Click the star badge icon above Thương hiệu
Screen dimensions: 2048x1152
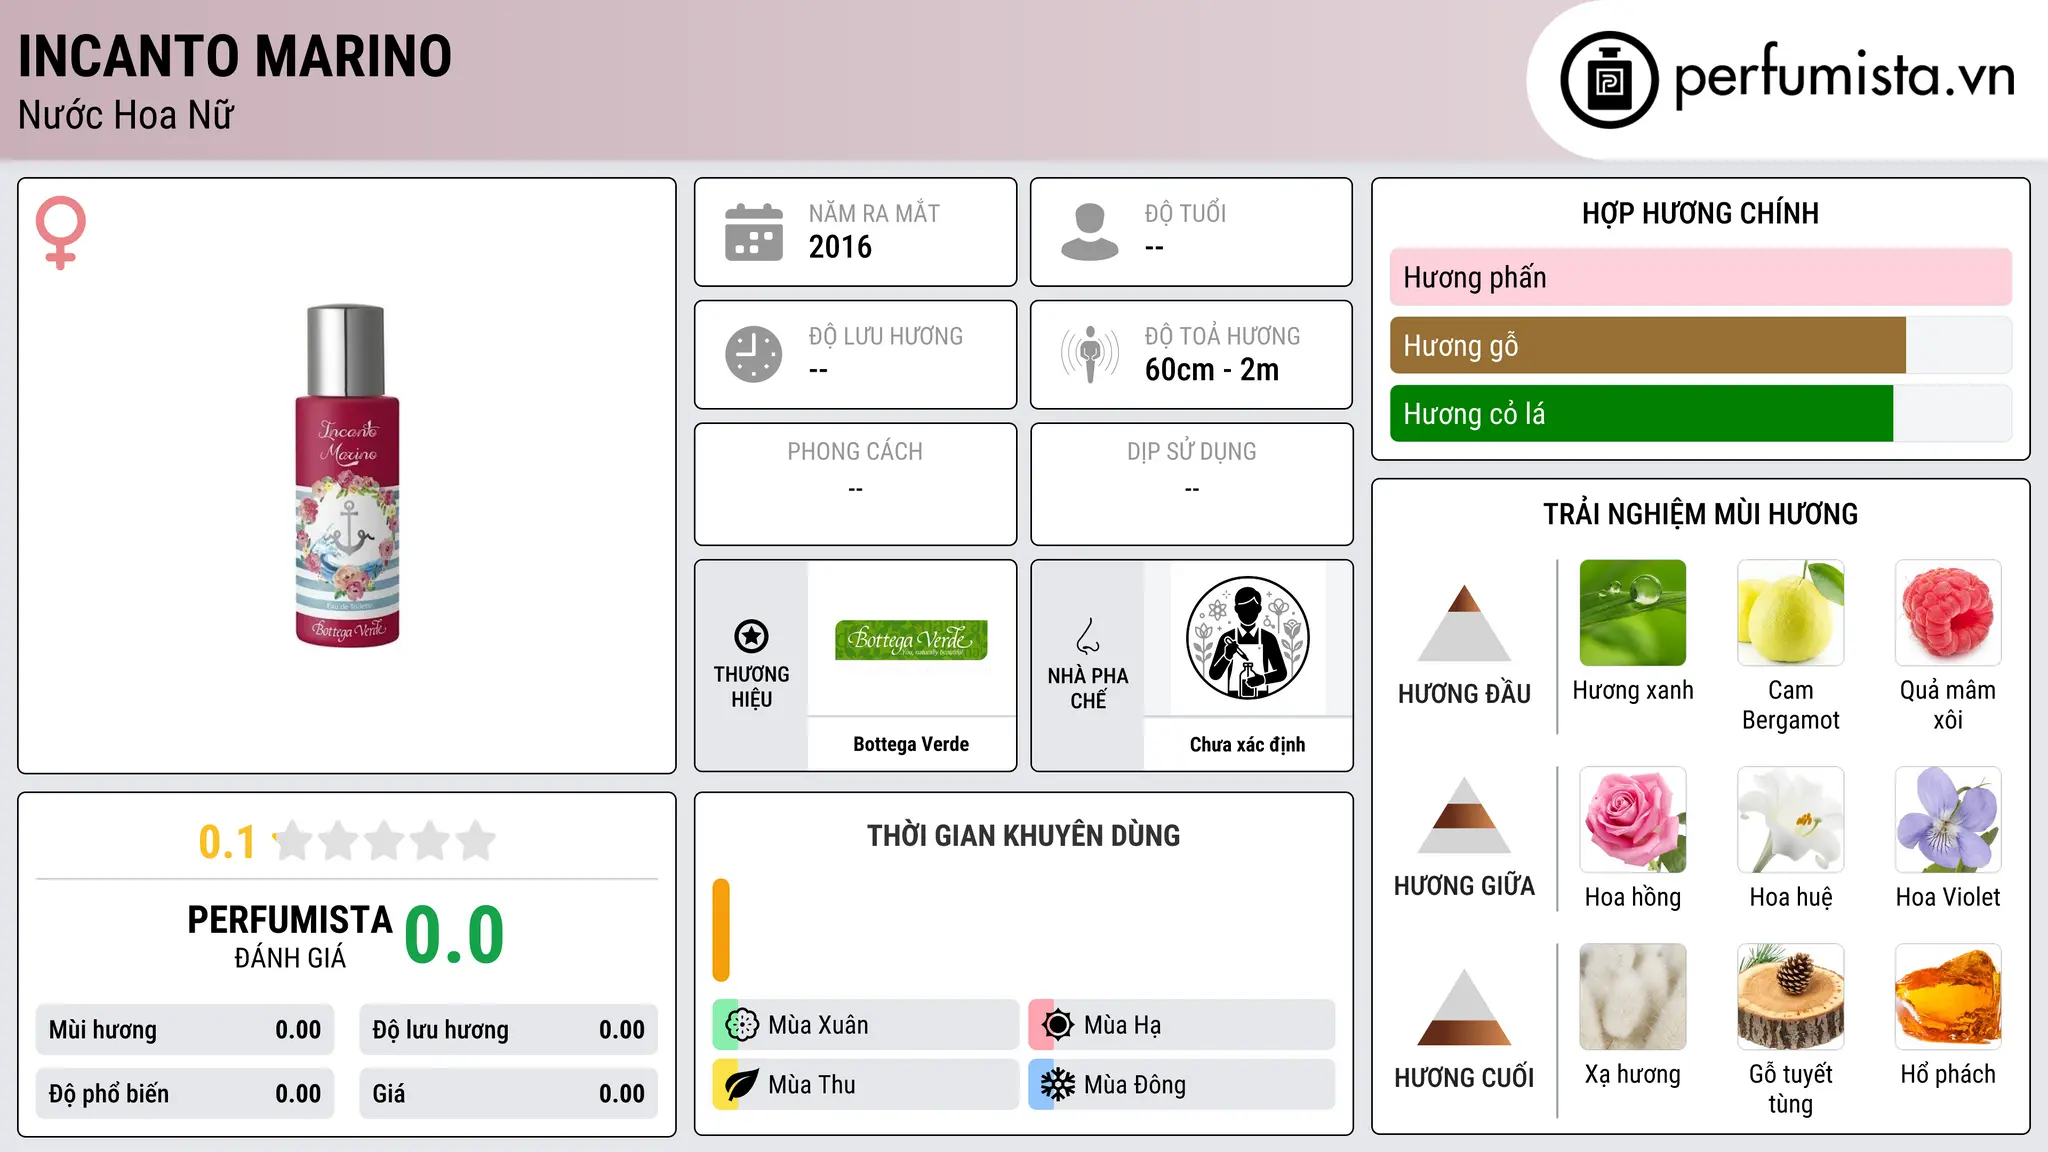751,636
